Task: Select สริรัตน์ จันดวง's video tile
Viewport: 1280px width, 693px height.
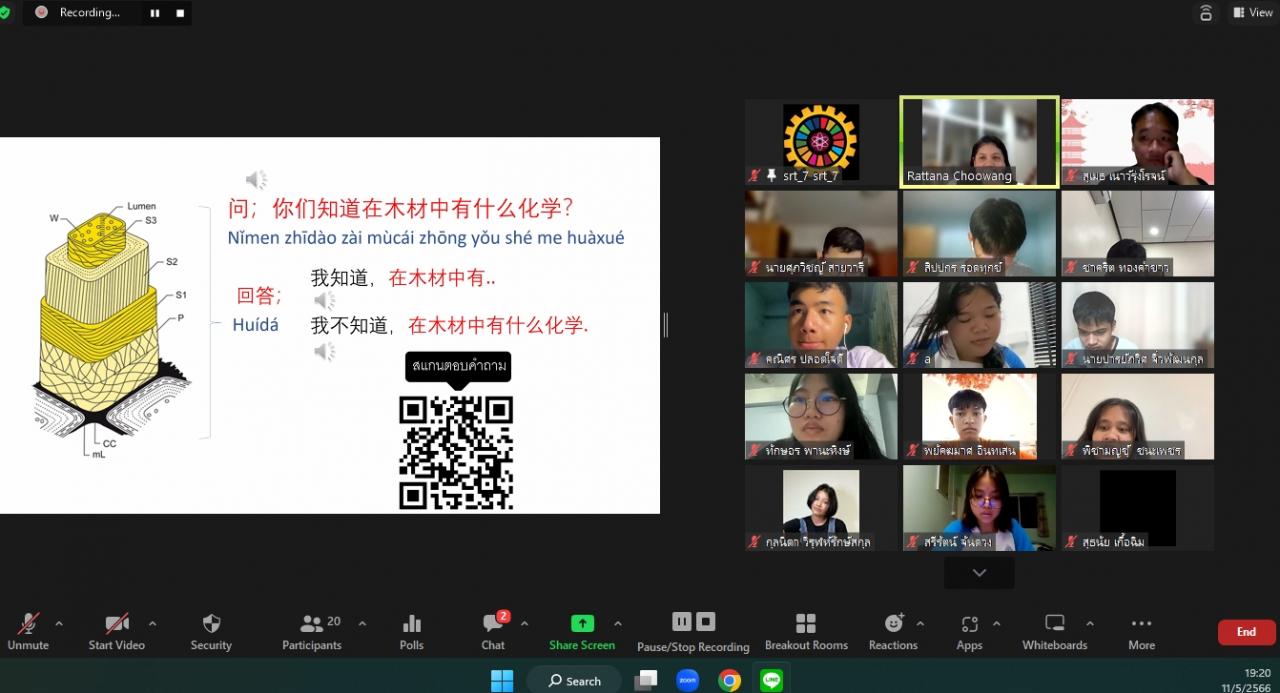Action: point(979,508)
